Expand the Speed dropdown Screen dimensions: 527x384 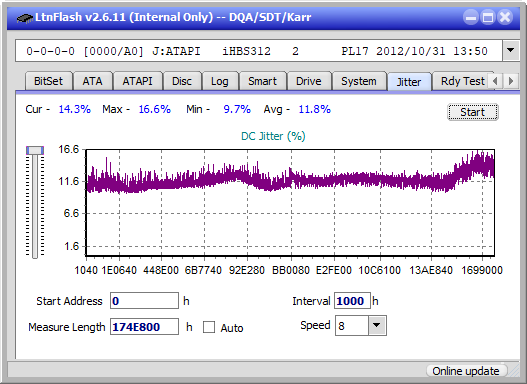(377, 325)
